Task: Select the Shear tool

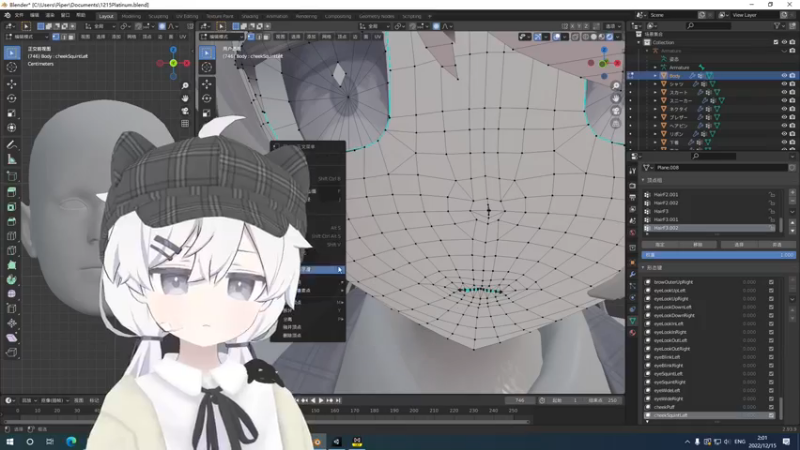Action: tap(12, 338)
